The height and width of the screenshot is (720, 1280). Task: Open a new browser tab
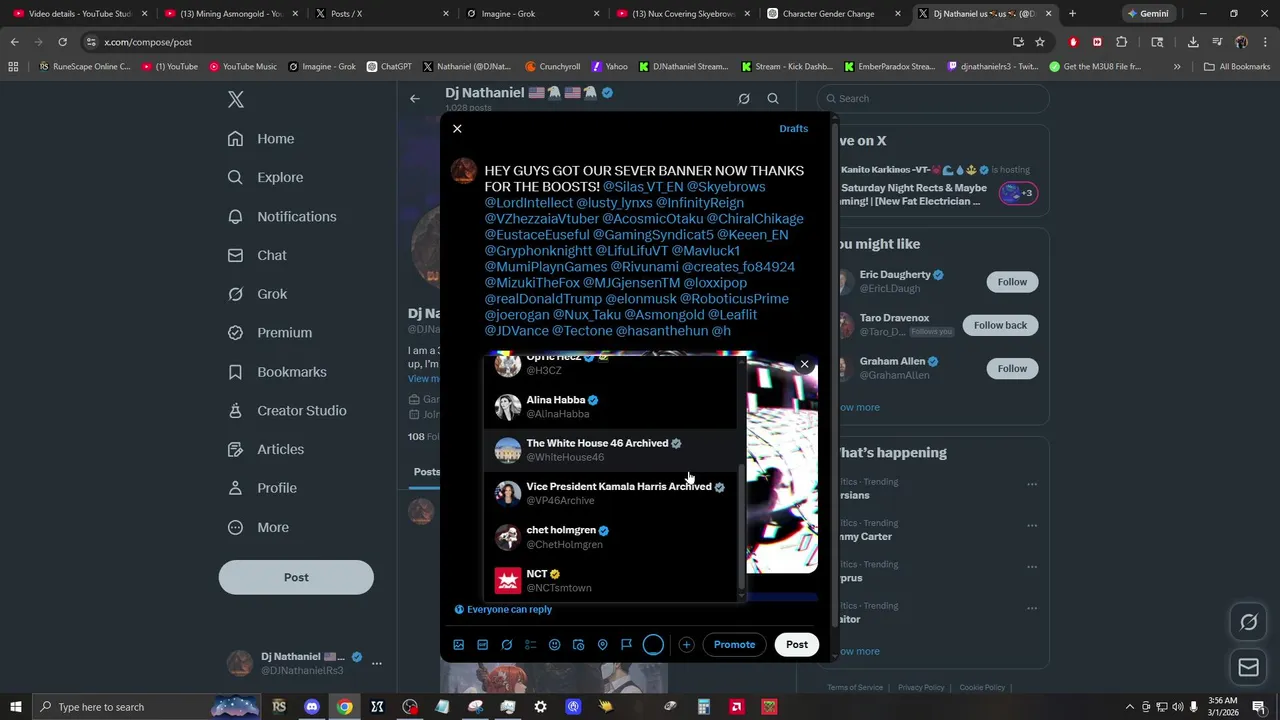tap(1072, 14)
